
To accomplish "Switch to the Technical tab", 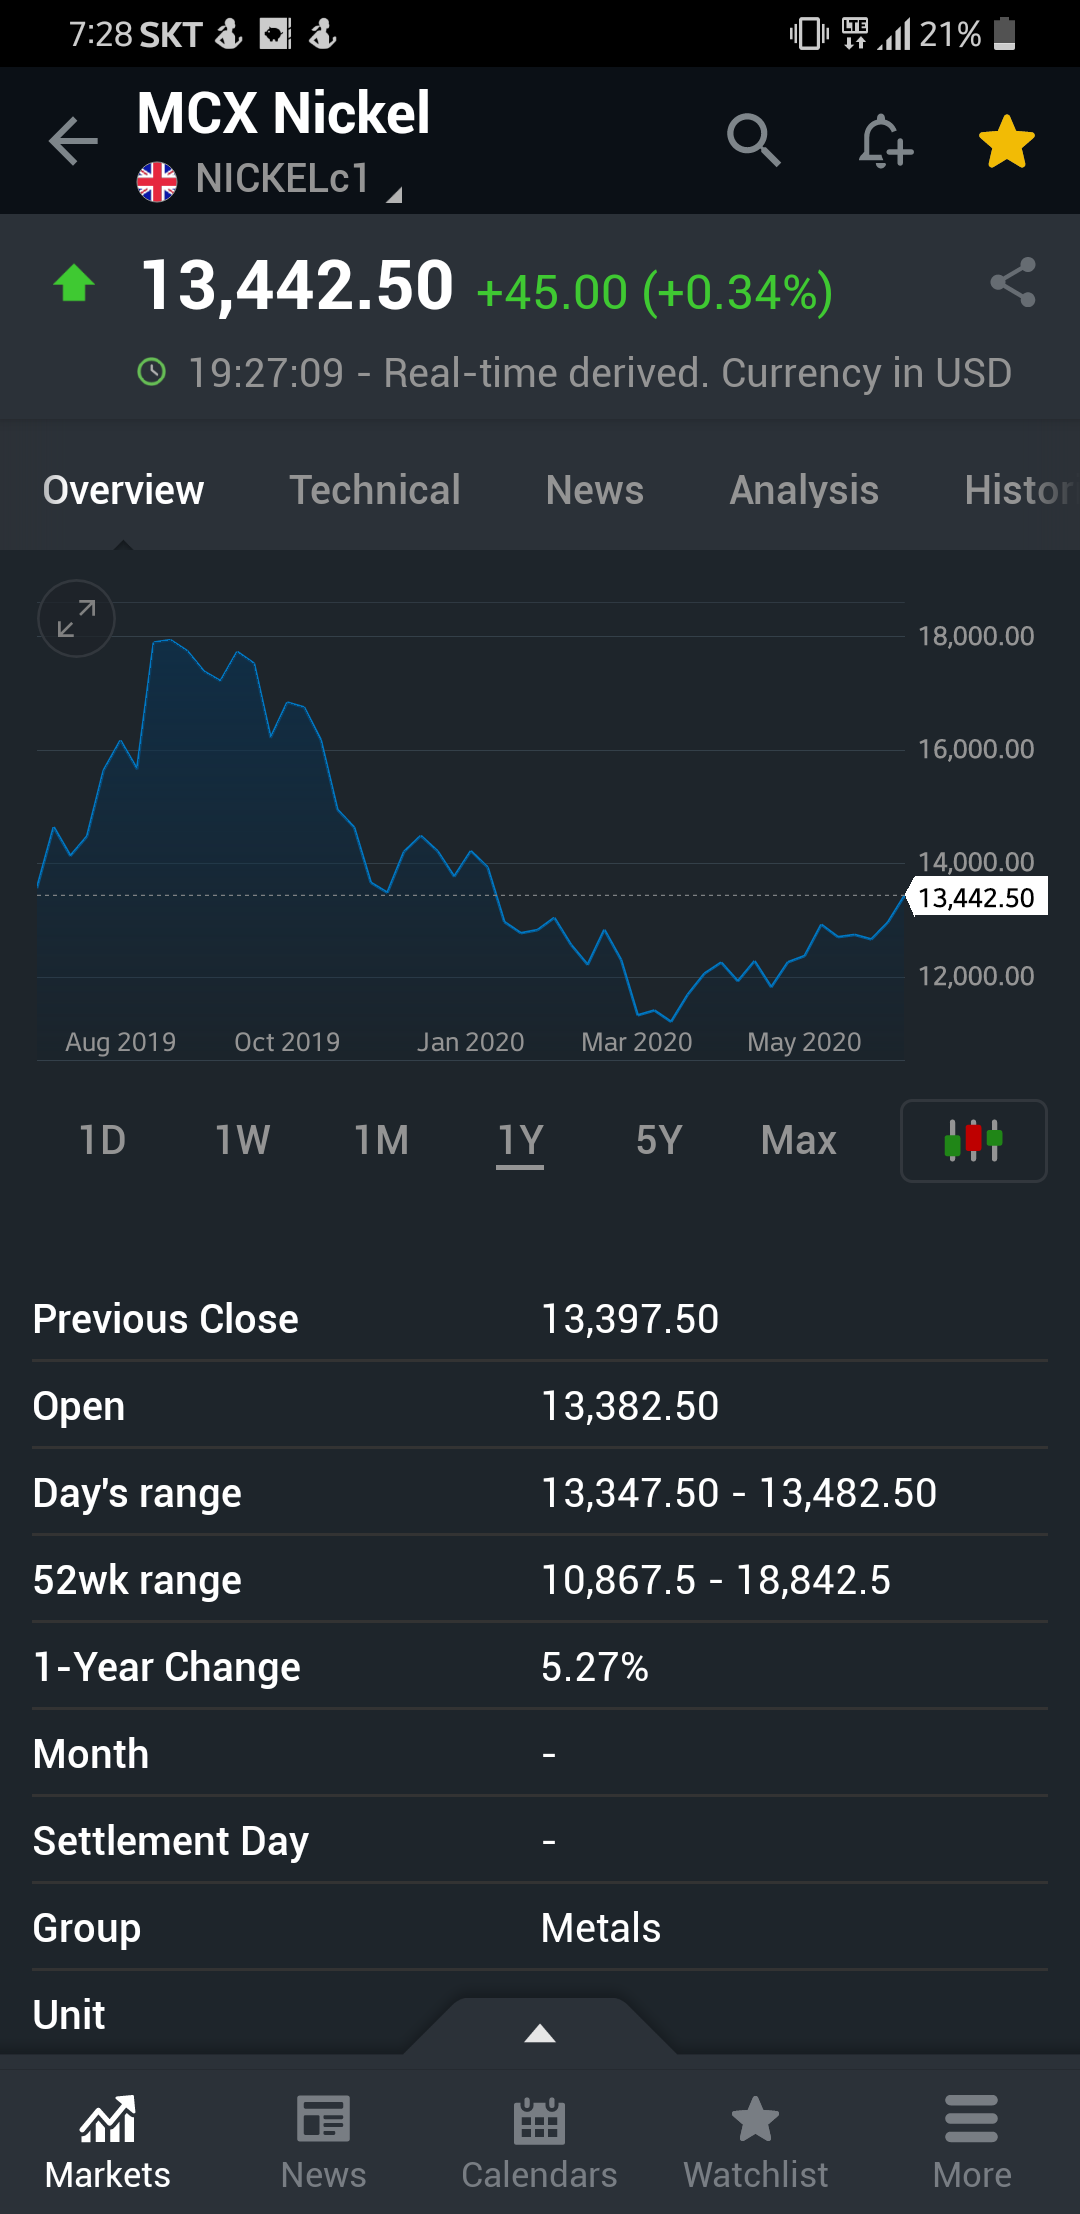I will click(x=375, y=490).
